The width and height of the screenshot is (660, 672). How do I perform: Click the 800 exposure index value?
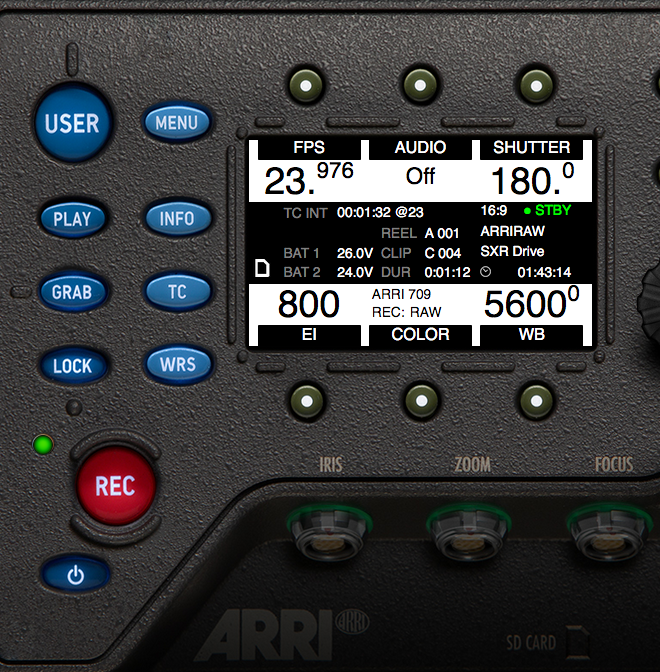[309, 304]
